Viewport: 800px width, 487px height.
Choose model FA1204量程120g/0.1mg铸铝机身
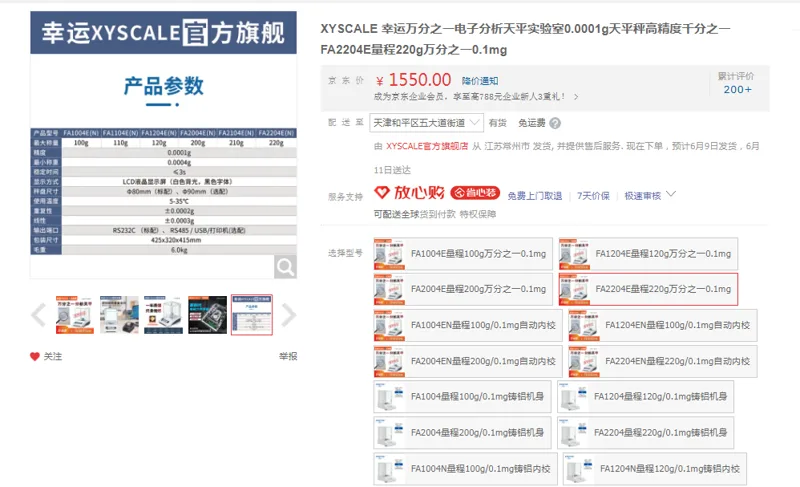tap(645, 396)
